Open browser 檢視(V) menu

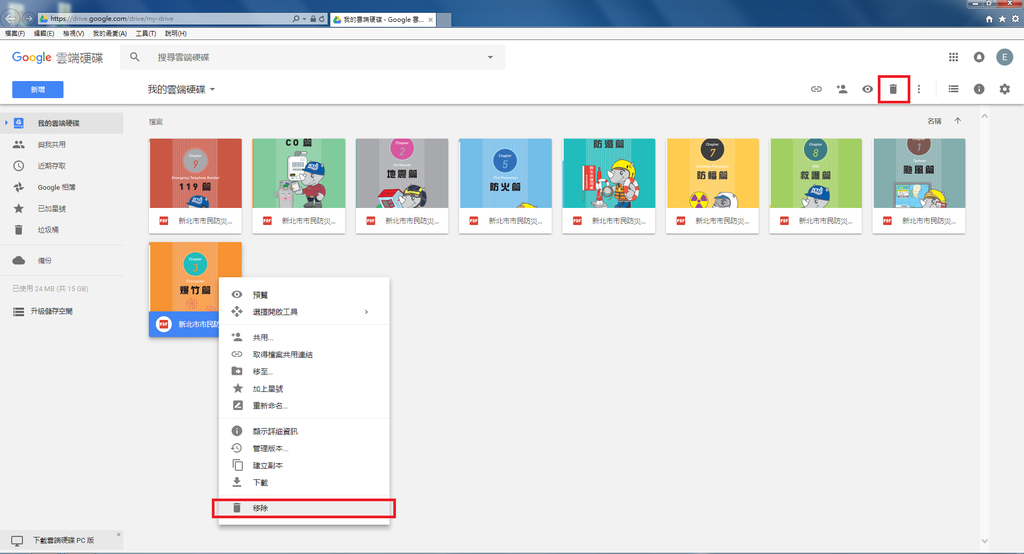click(x=73, y=33)
